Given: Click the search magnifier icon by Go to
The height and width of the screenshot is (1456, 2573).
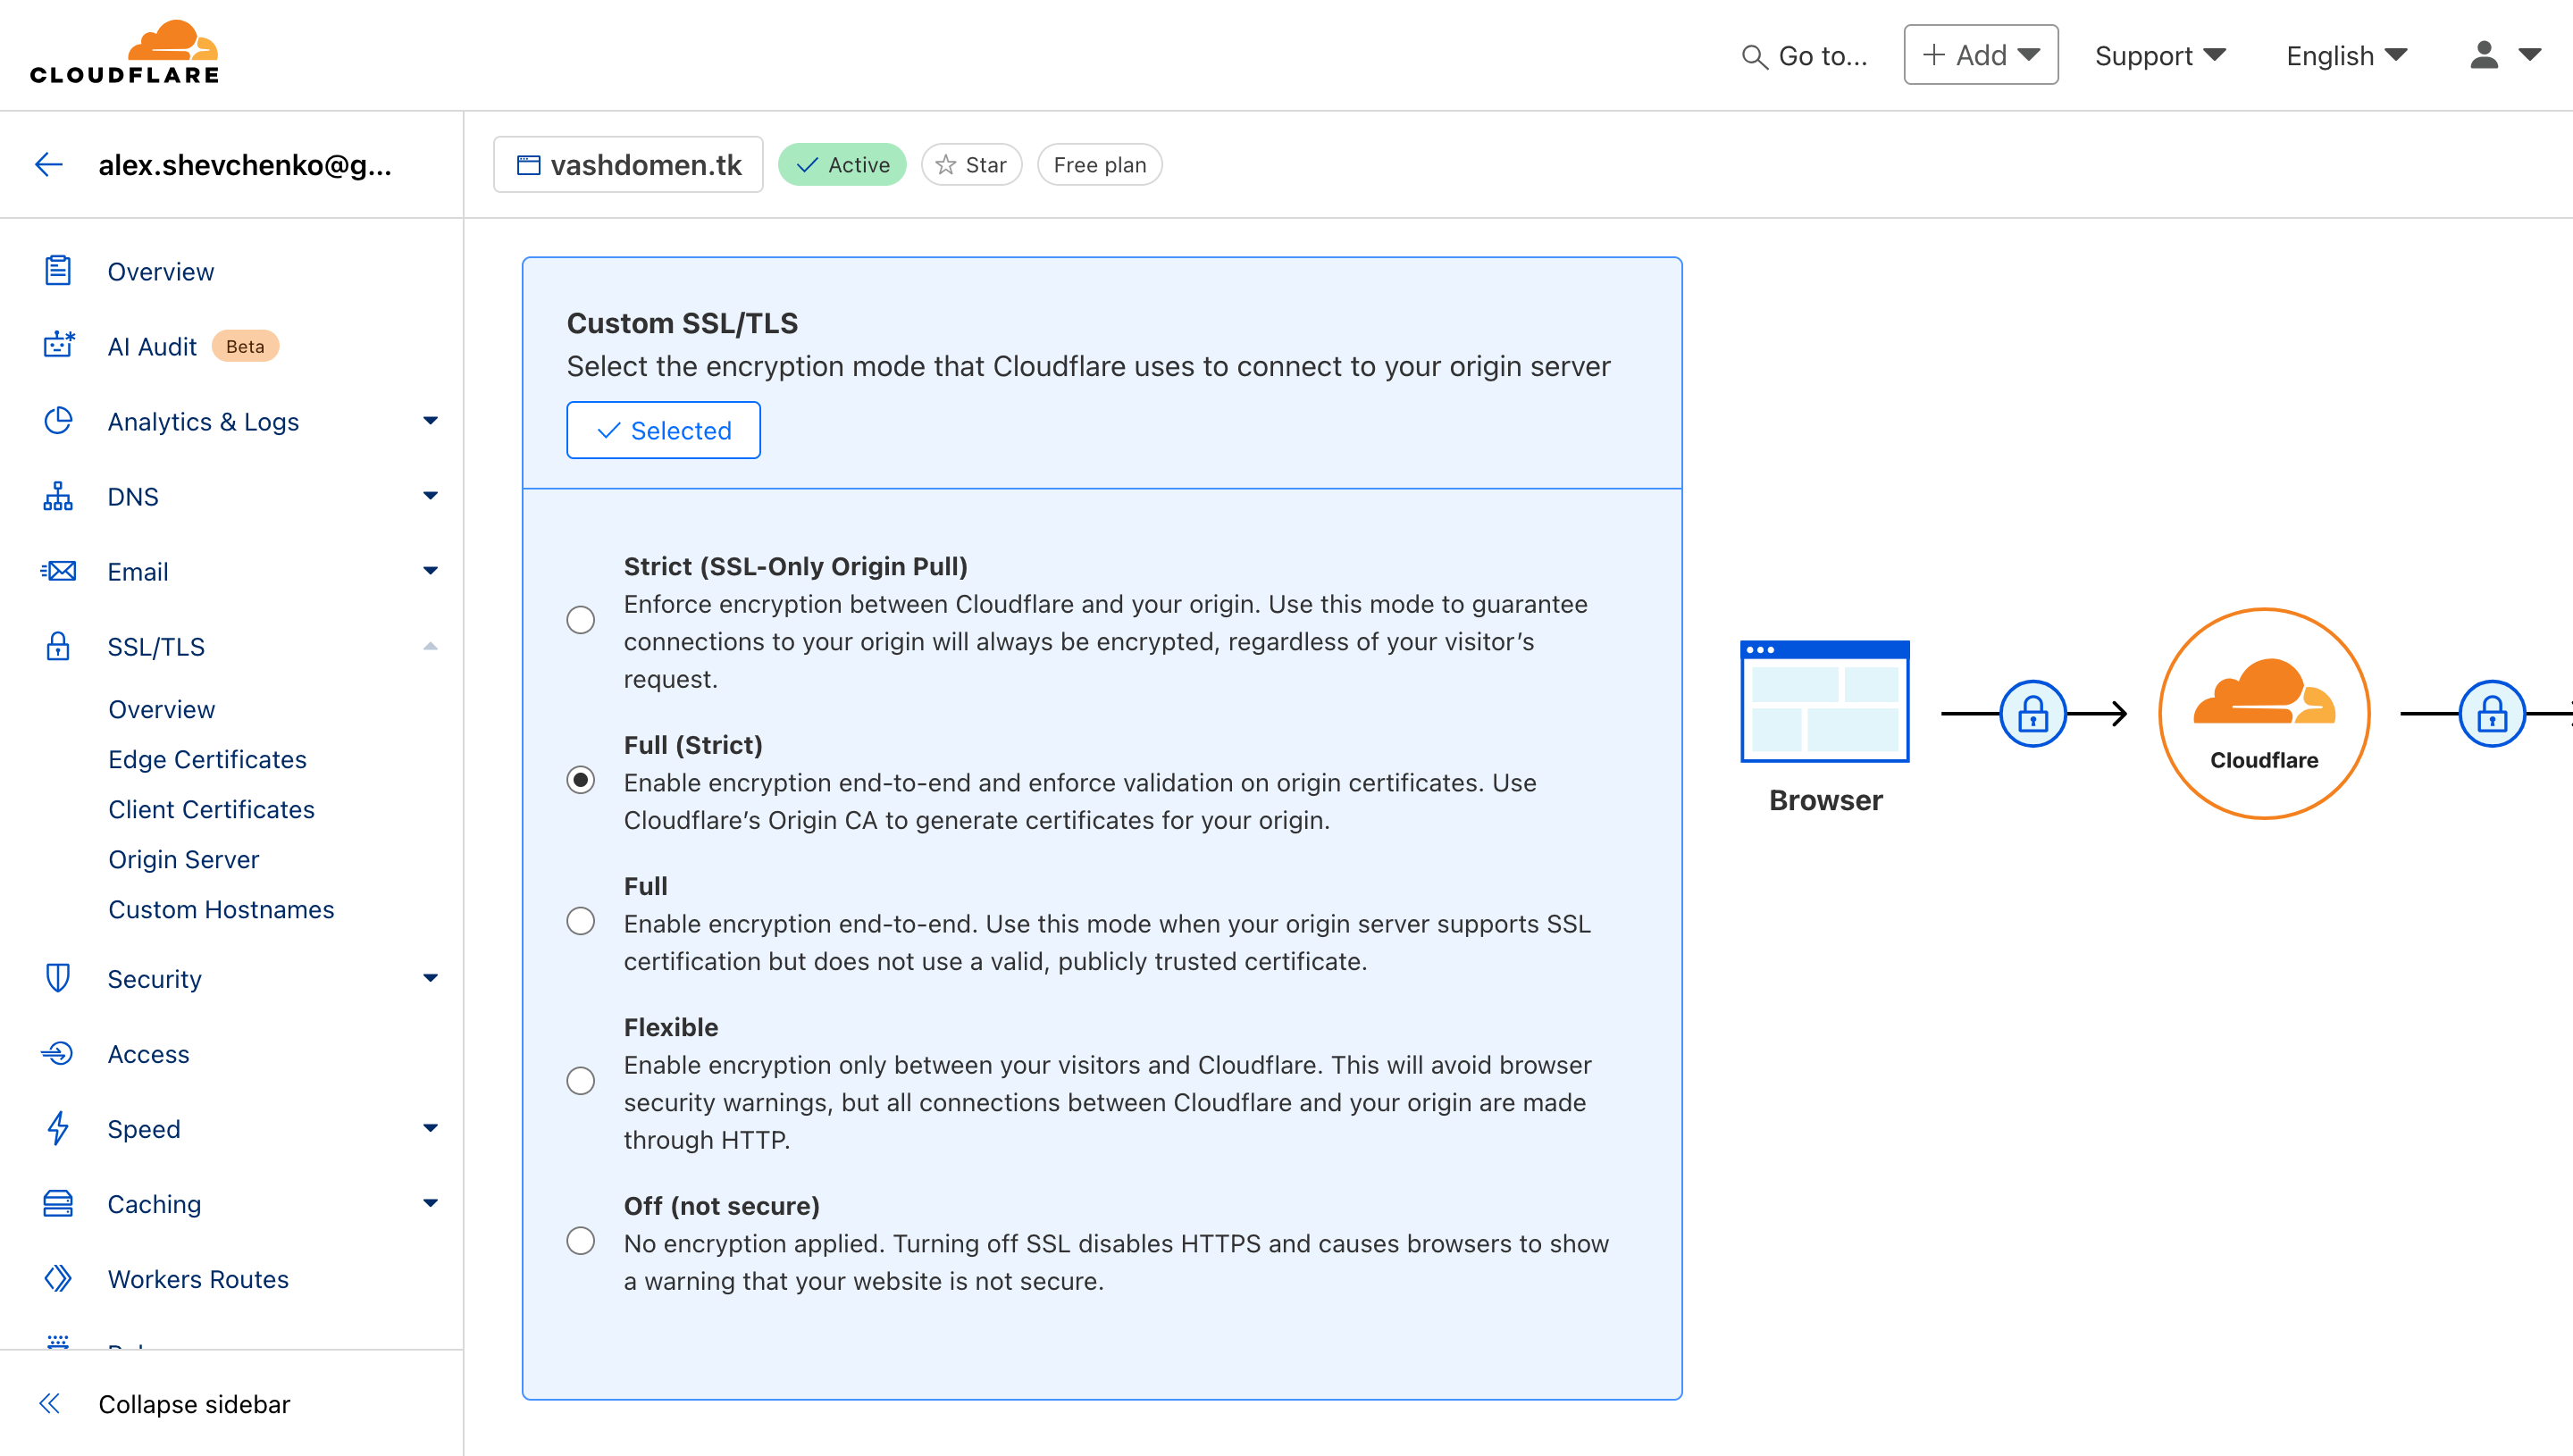Looking at the screenshot, I should click(x=1754, y=56).
